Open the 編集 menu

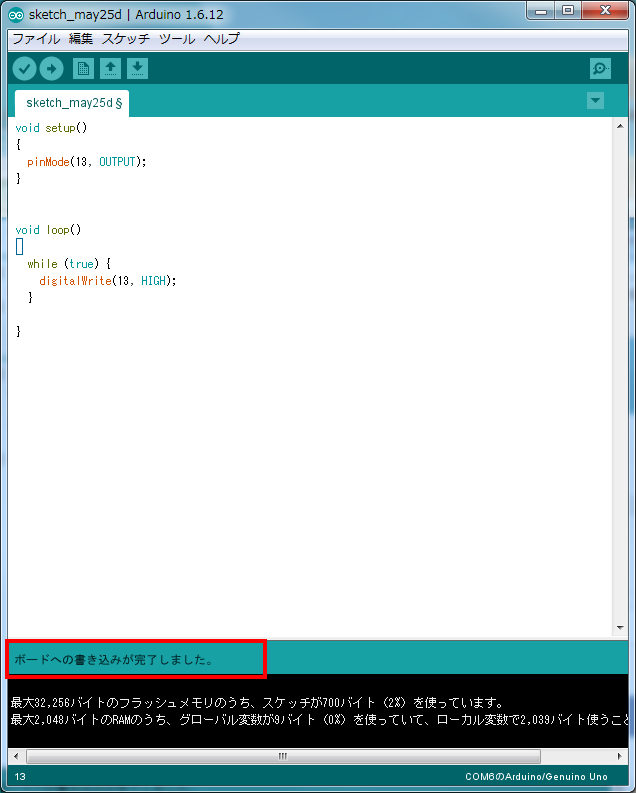[x=81, y=39]
